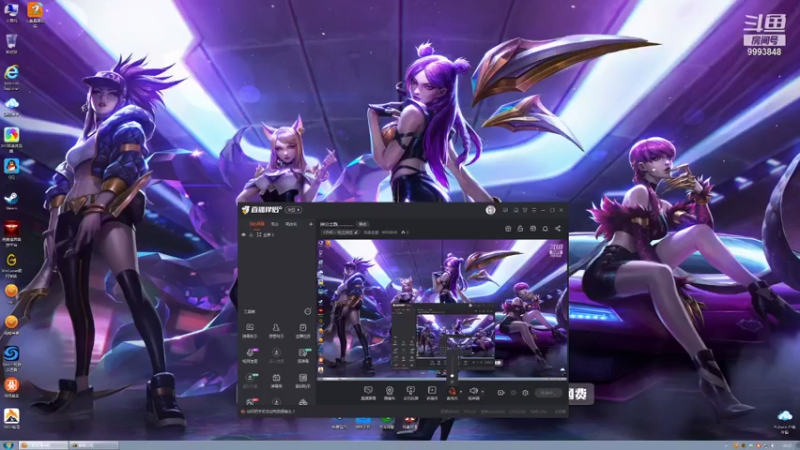Click the square play icon in bottom toolbar

tap(432, 391)
